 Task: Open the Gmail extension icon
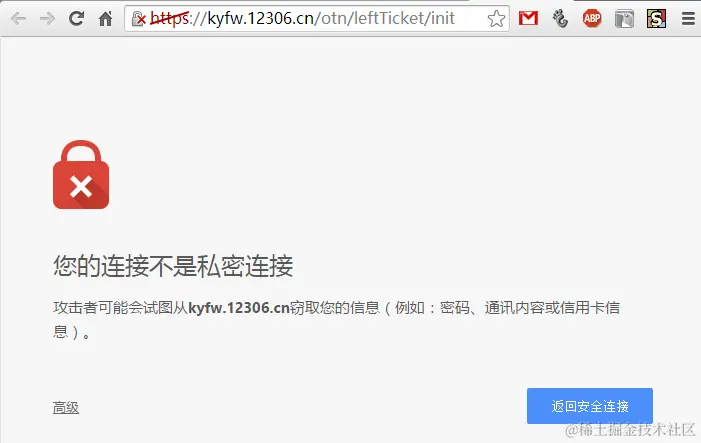[x=528, y=18]
